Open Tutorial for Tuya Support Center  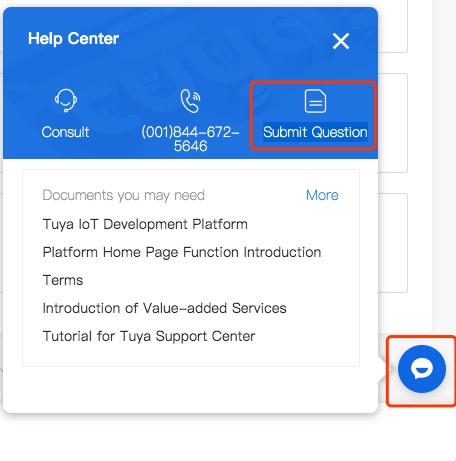tap(149, 336)
